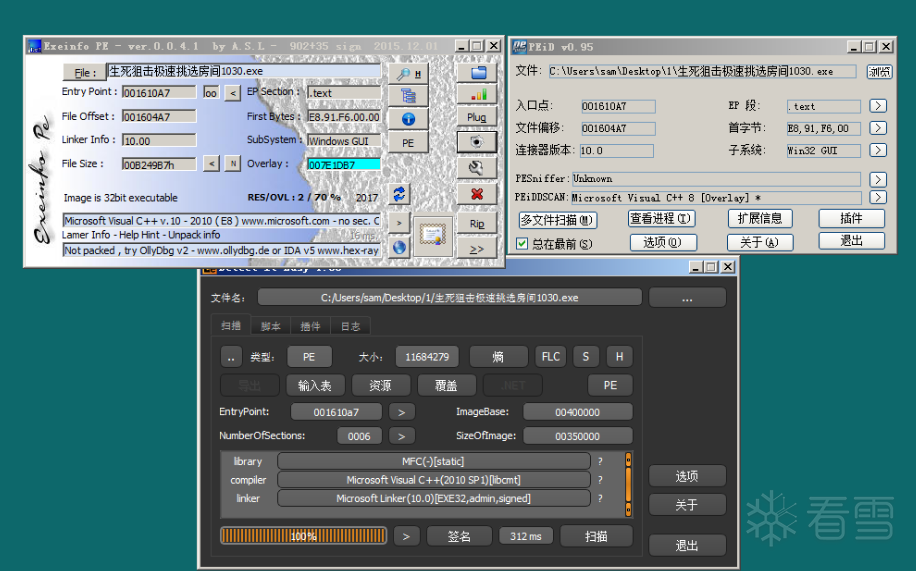This screenshot has width=916, height=571.
Task: Toggle 总在最前 checkbox in PEiD
Action: tap(522, 244)
